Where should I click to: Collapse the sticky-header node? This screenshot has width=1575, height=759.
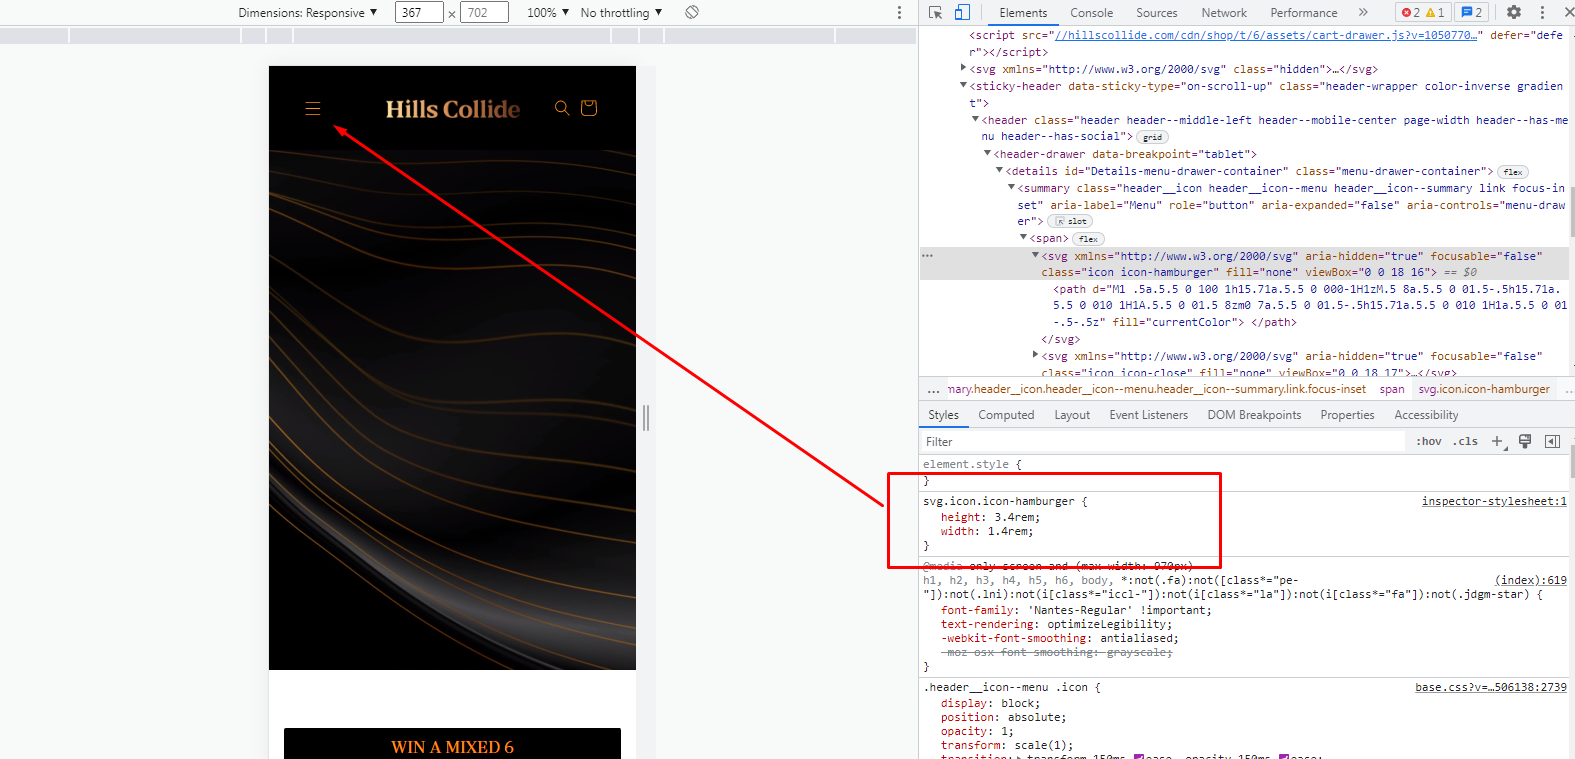964,85
